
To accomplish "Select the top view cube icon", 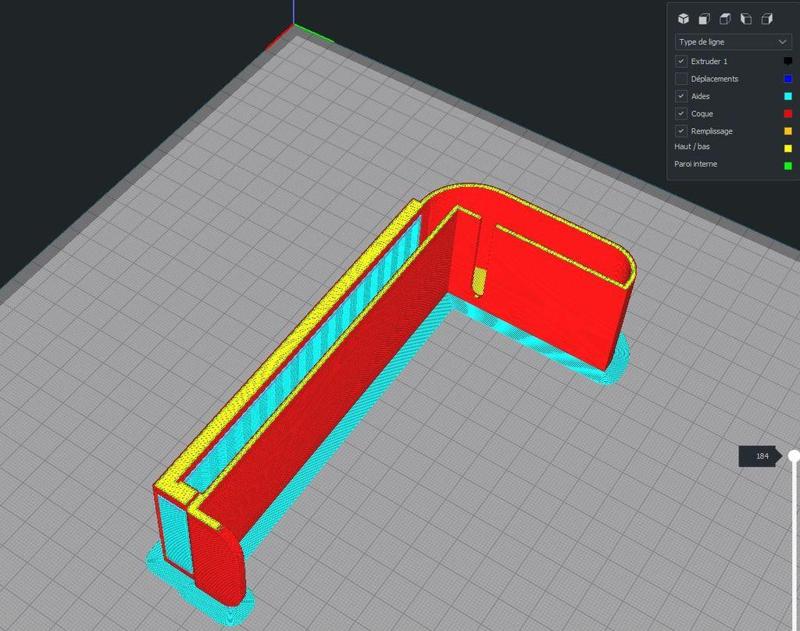I will (725, 19).
